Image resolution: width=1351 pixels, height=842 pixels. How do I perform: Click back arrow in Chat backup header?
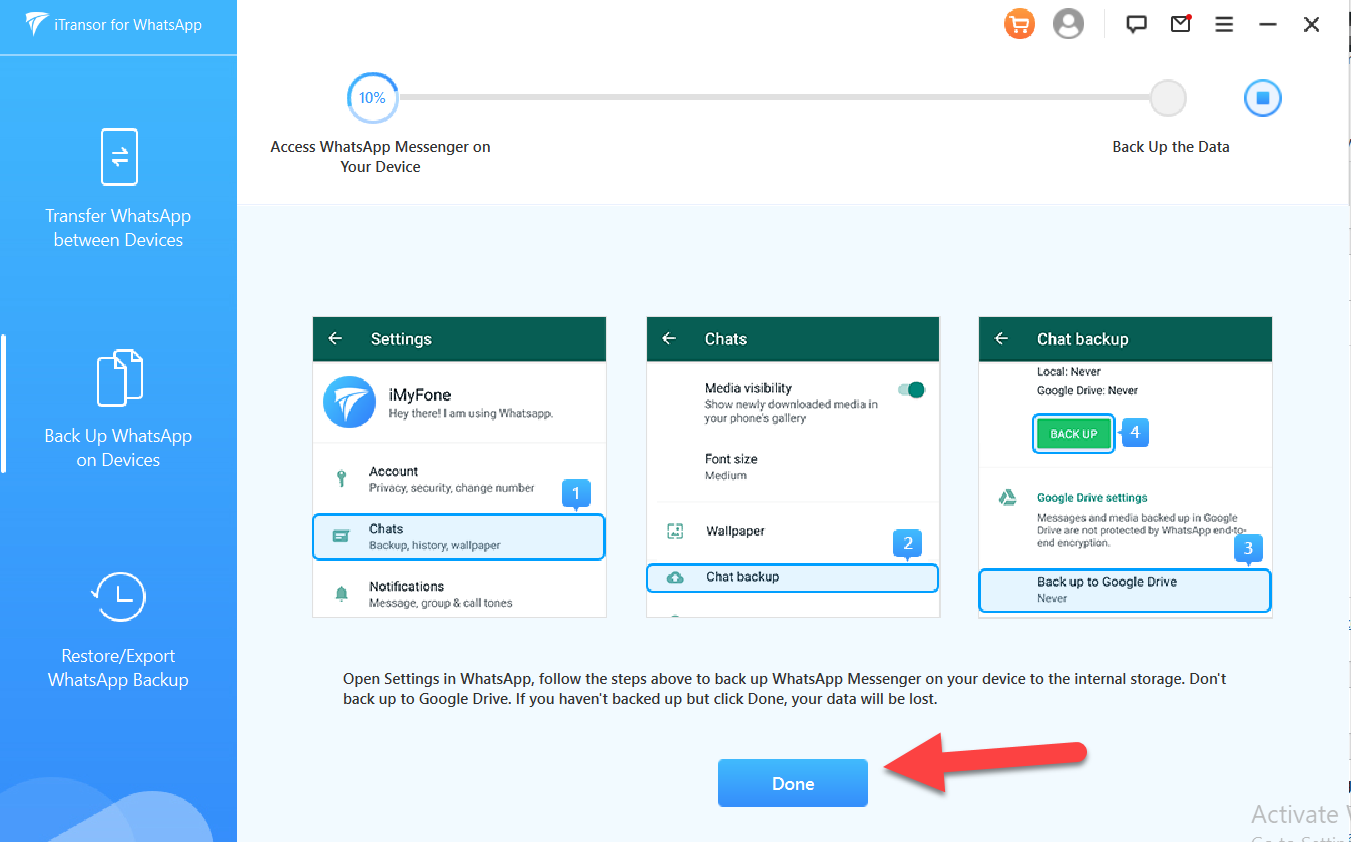[1001, 339]
